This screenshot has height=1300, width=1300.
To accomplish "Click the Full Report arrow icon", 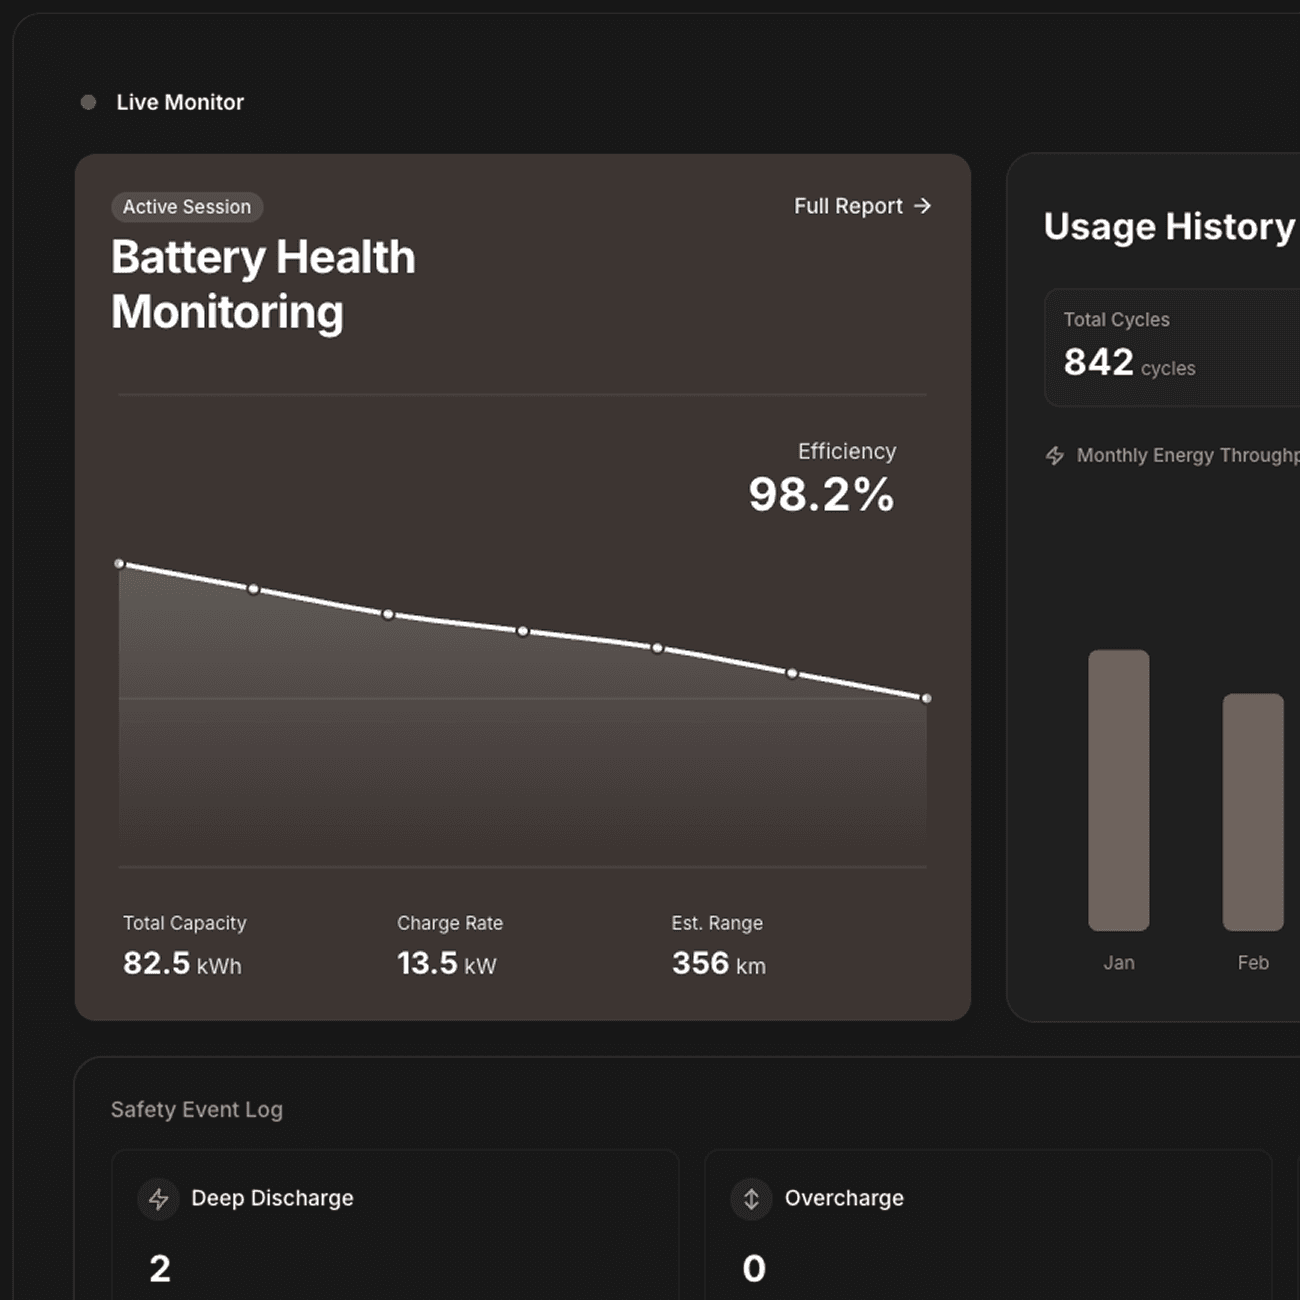I will click(921, 206).
